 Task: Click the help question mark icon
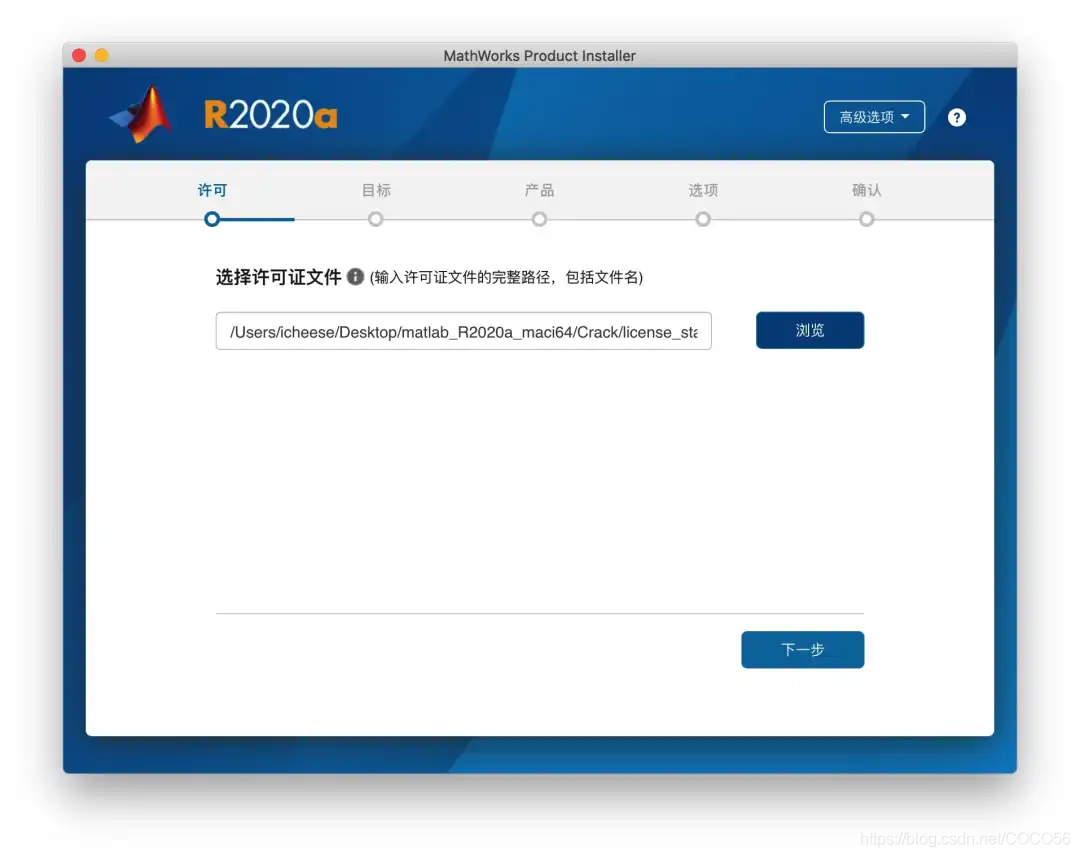tap(957, 118)
